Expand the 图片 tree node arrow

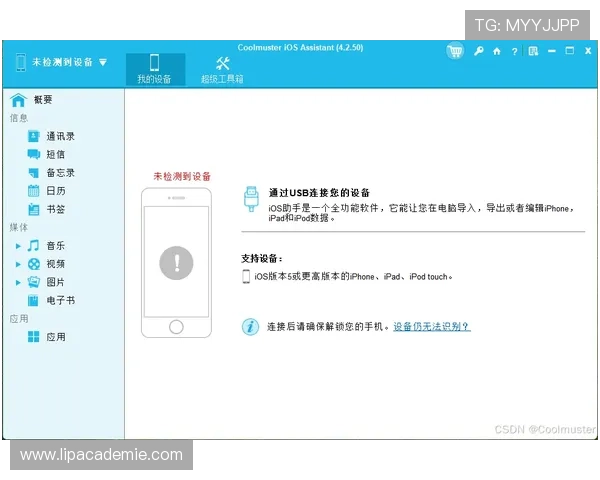18,282
